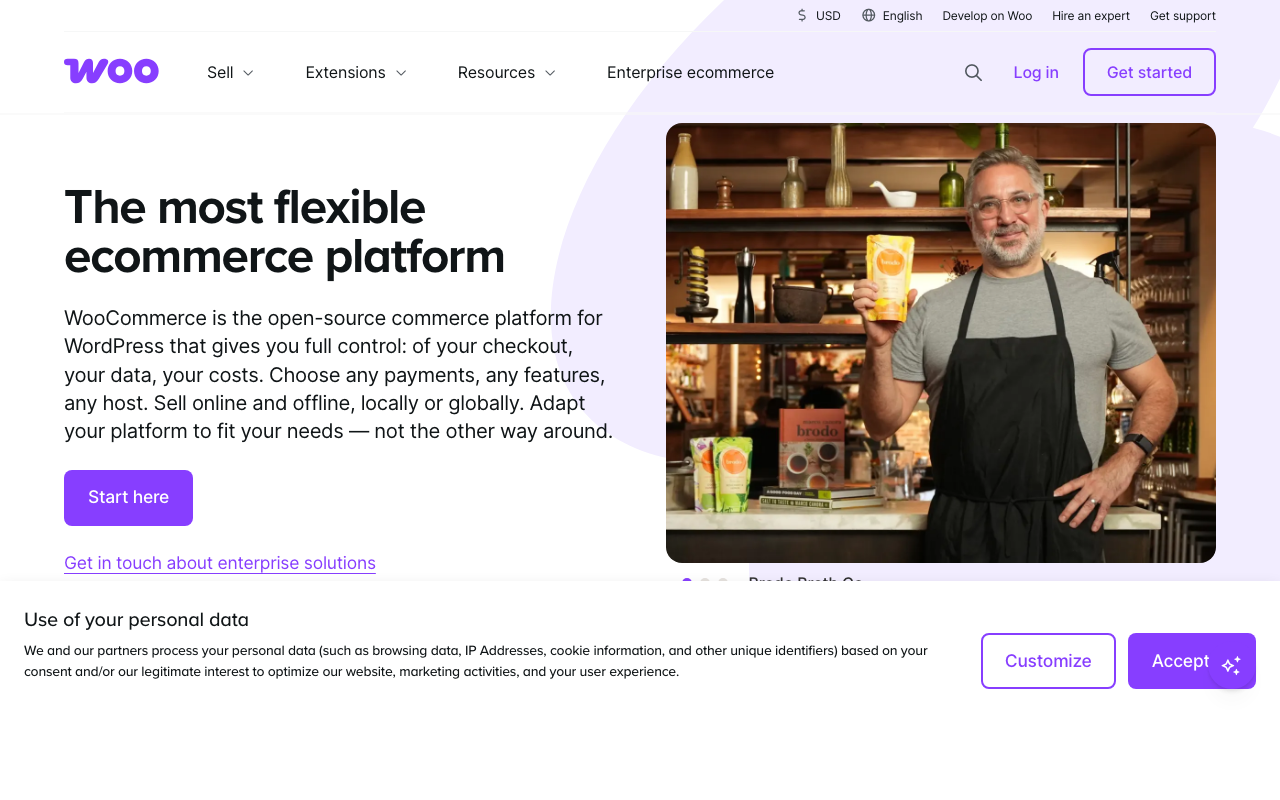The height and width of the screenshot is (800, 1280).
Task: Click the globe language icon
Action: pos(868,15)
